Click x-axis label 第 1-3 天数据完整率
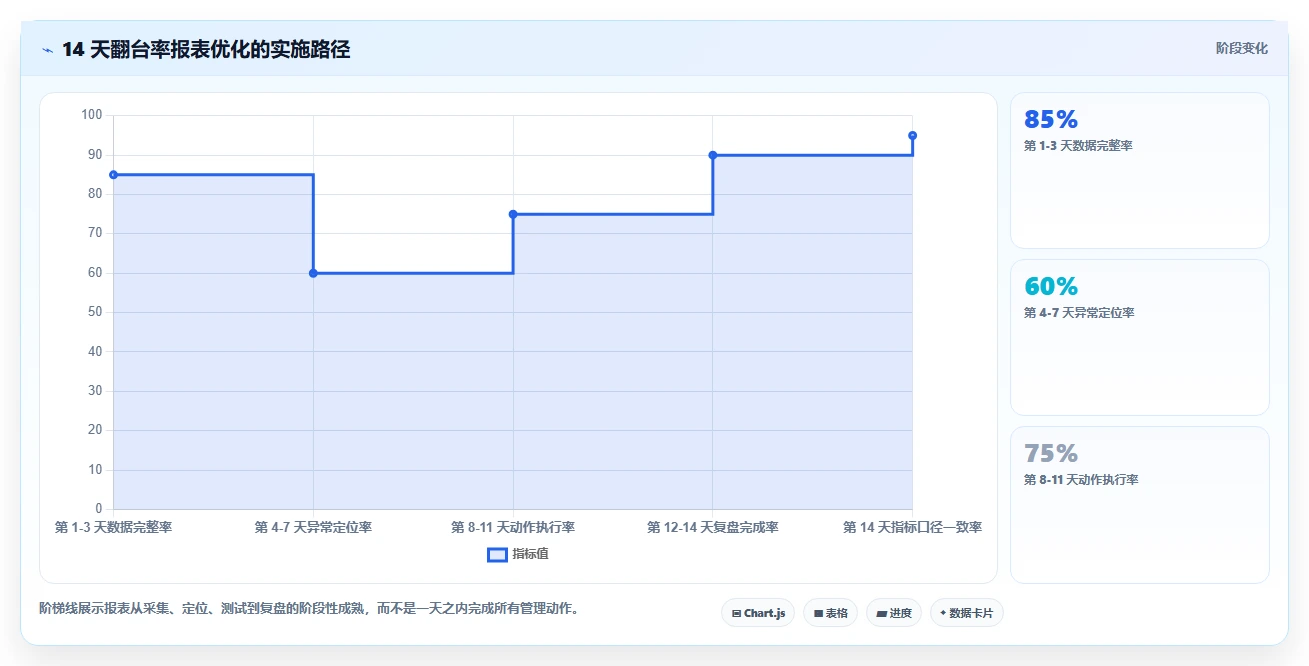Screen dimensions: 1309x666 point(113,527)
